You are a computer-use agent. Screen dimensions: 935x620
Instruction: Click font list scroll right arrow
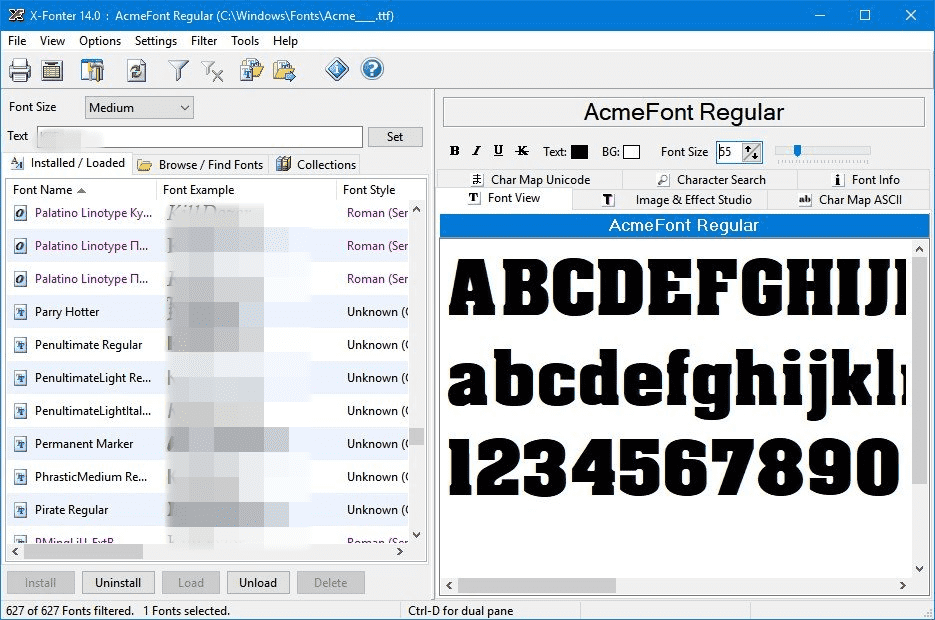(x=400, y=552)
